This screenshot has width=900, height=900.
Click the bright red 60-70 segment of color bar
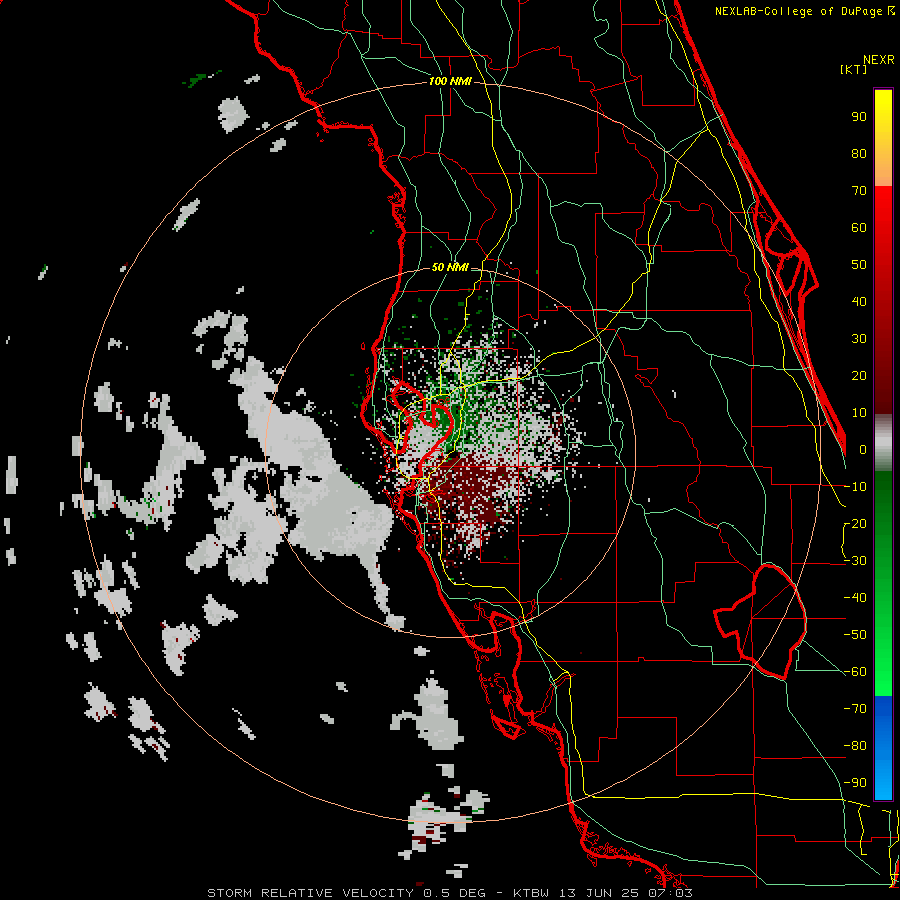click(x=883, y=208)
